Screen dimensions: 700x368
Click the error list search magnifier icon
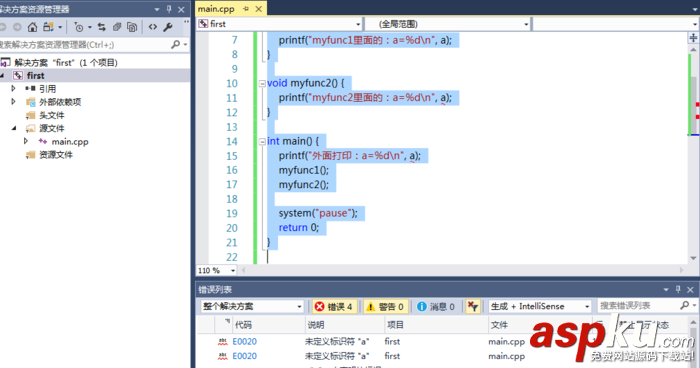[x=684, y=305]
